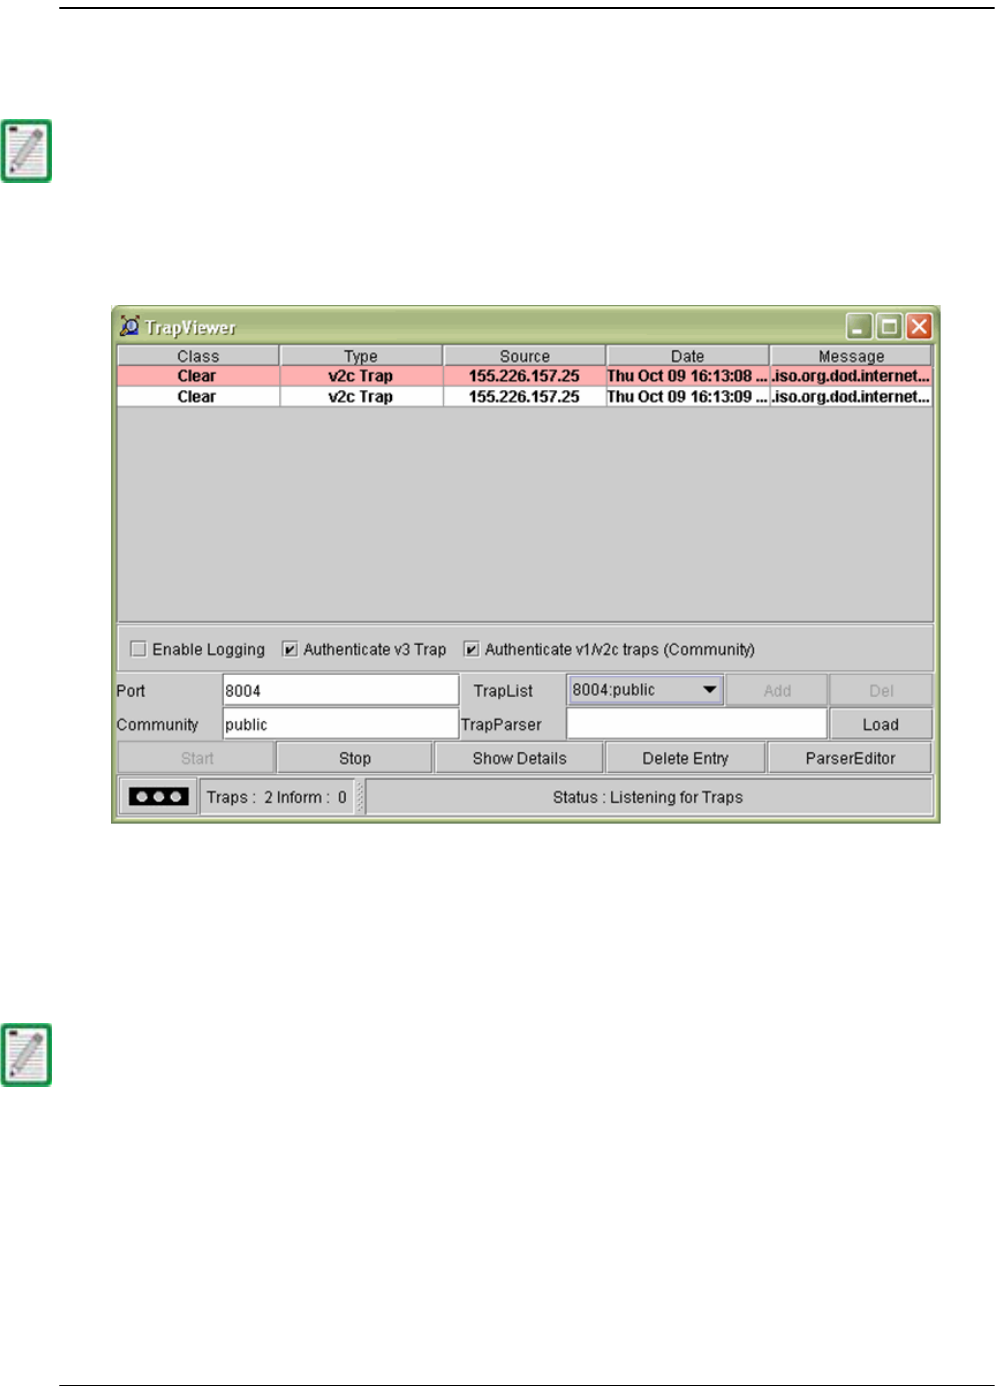Click the Delete Entry button
Image resolution: width=995 pixels, height=1393 pixels.
pyautogui.click(x=686, y=758)
